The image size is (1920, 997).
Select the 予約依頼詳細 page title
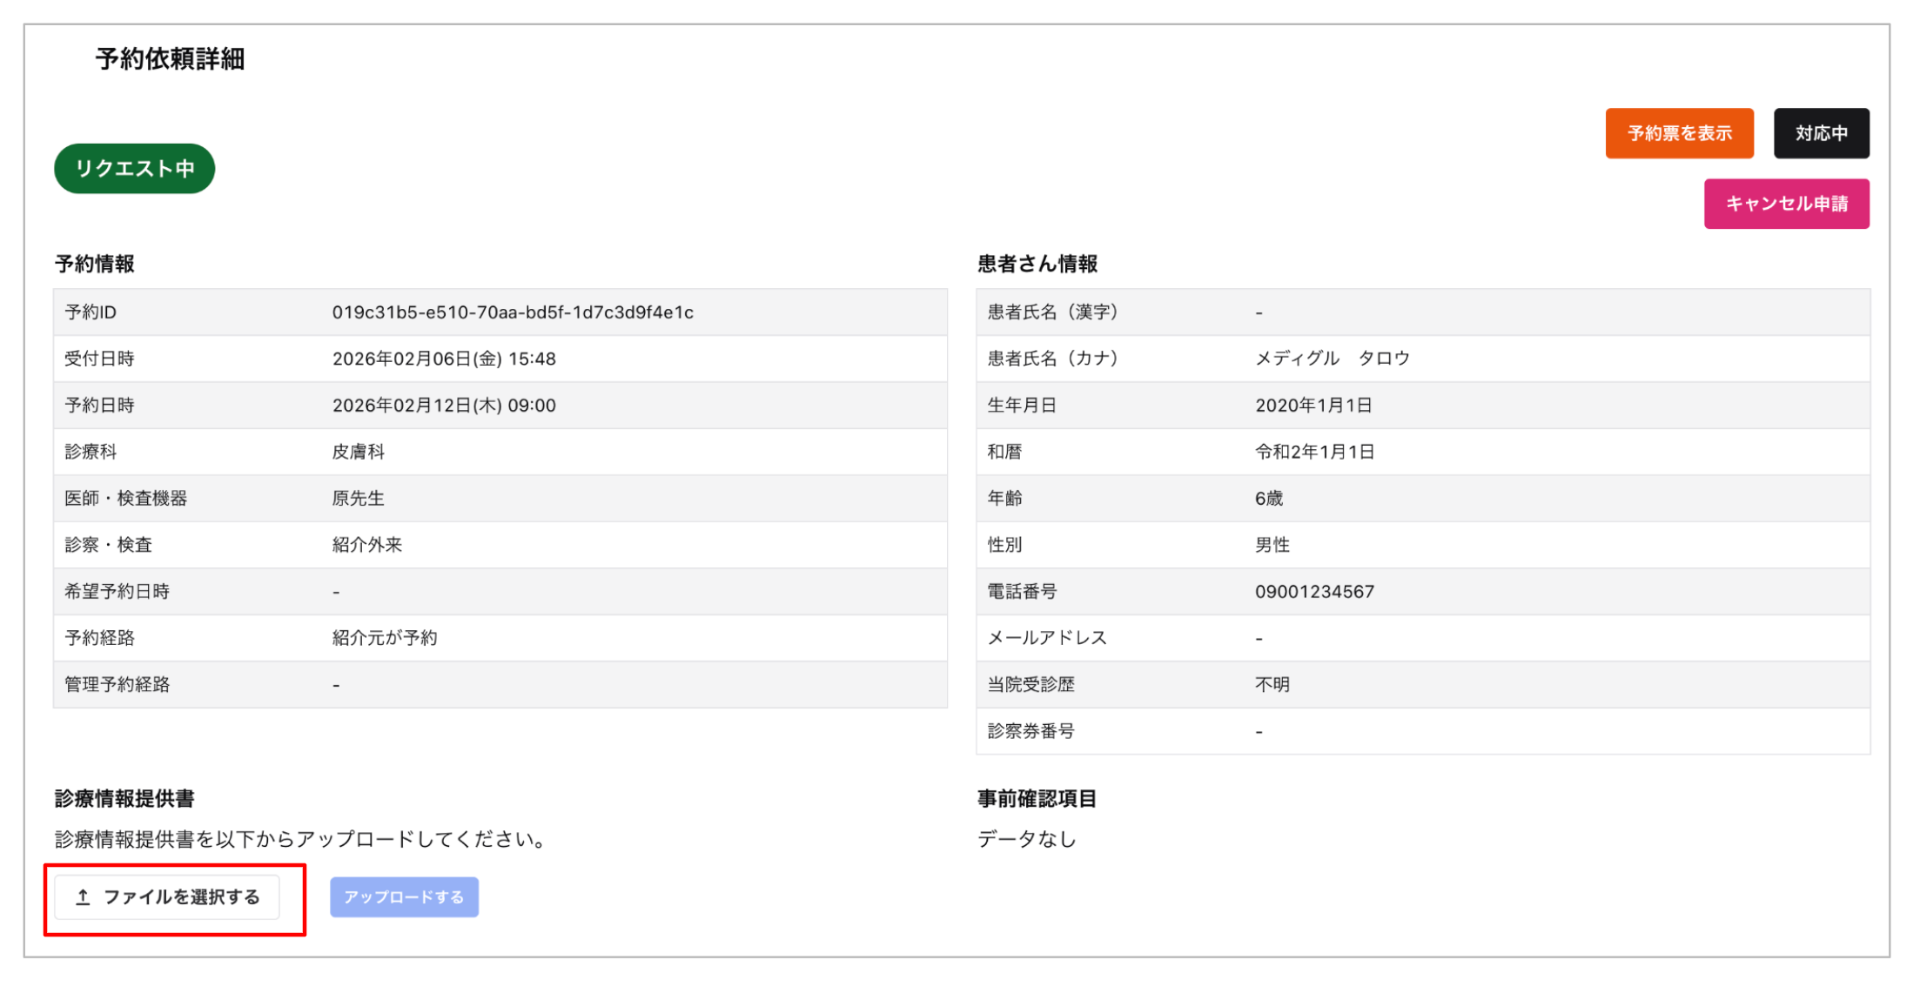168,60
